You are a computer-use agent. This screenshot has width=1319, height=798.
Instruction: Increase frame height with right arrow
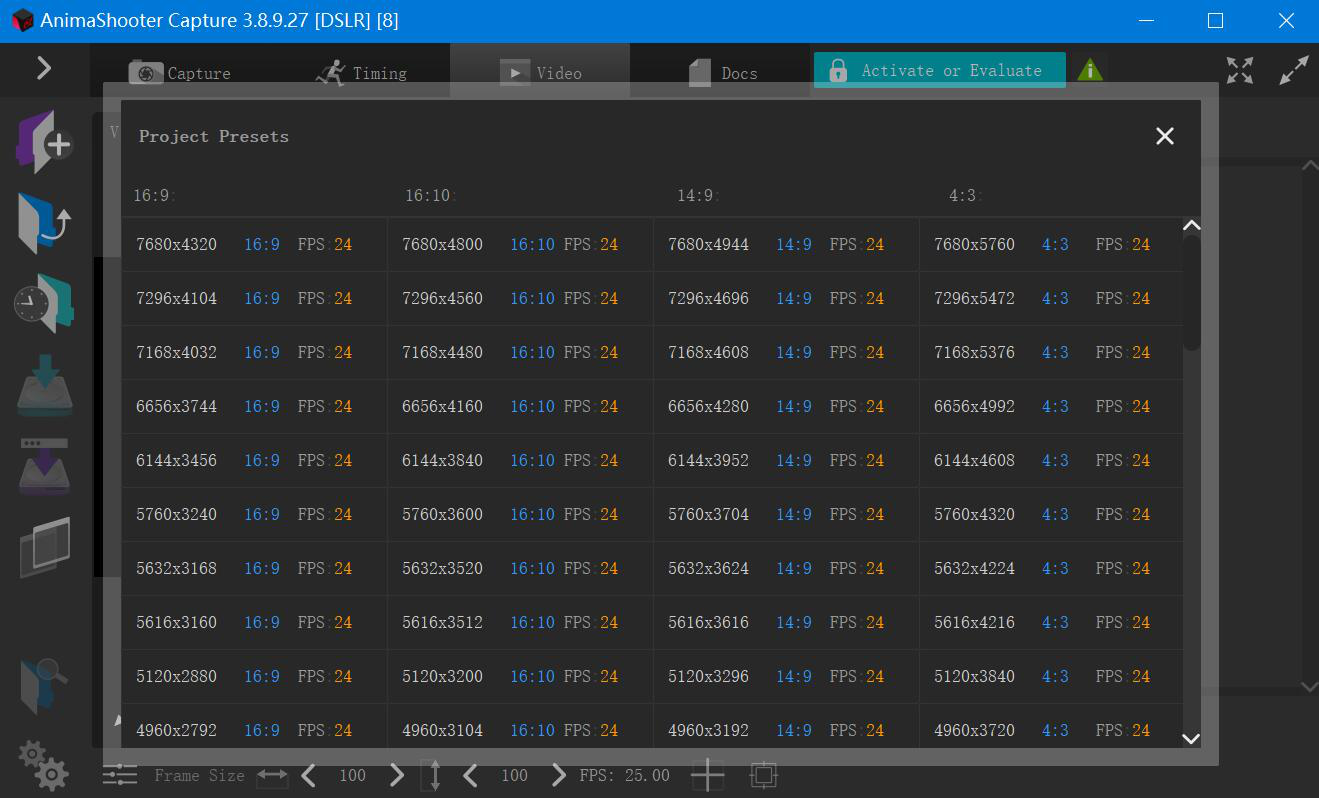(559, 775)
